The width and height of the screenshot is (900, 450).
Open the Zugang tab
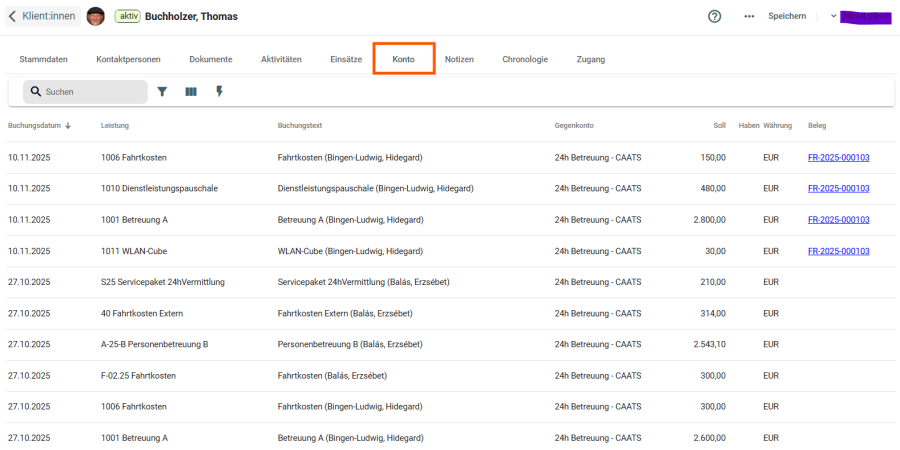coord(591,59)
